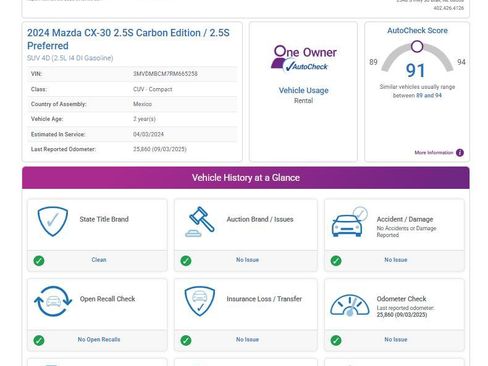Click the Odometer Check label
The height and width of the screenshot is (366, 488).
[402, 299]
